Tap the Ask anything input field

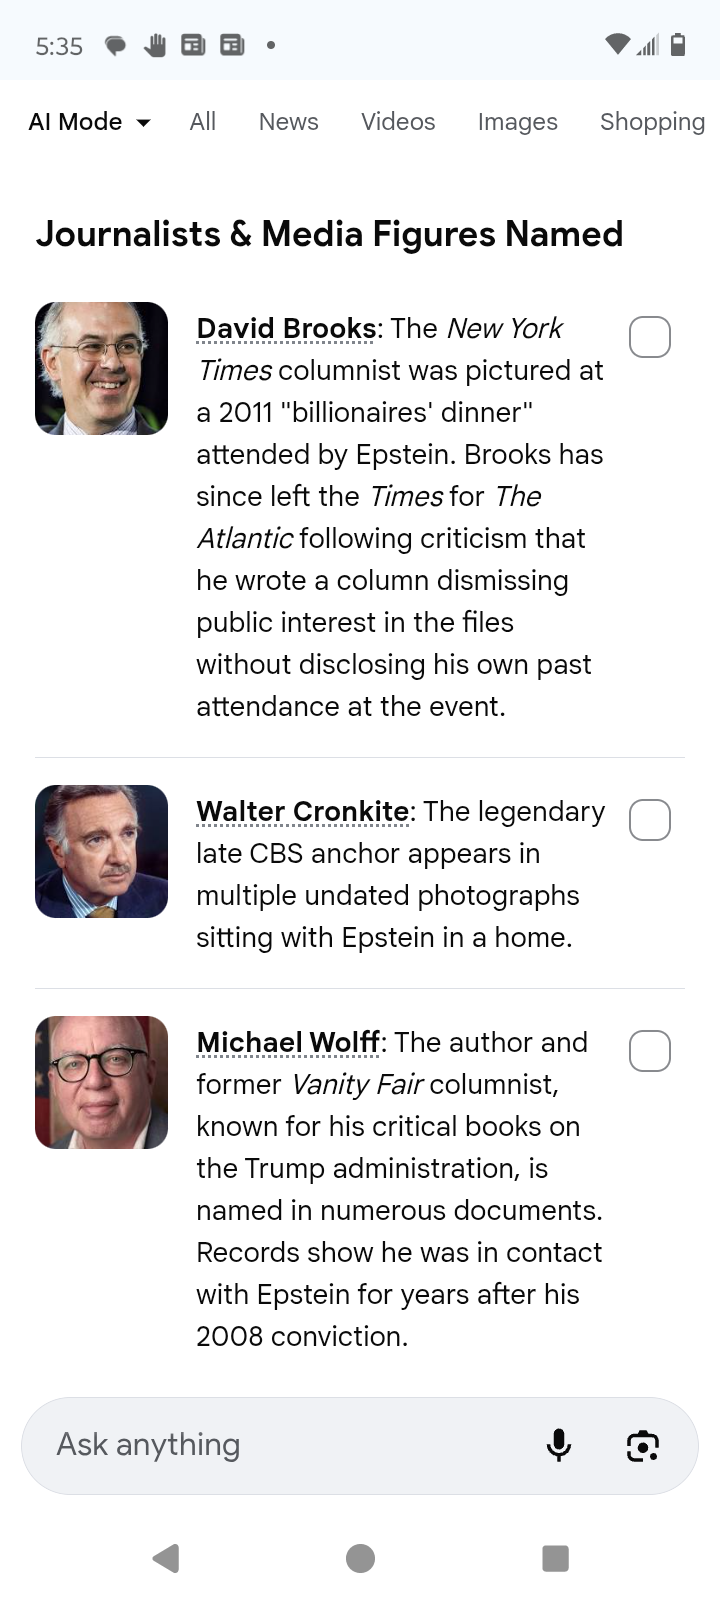point(280,1445)
